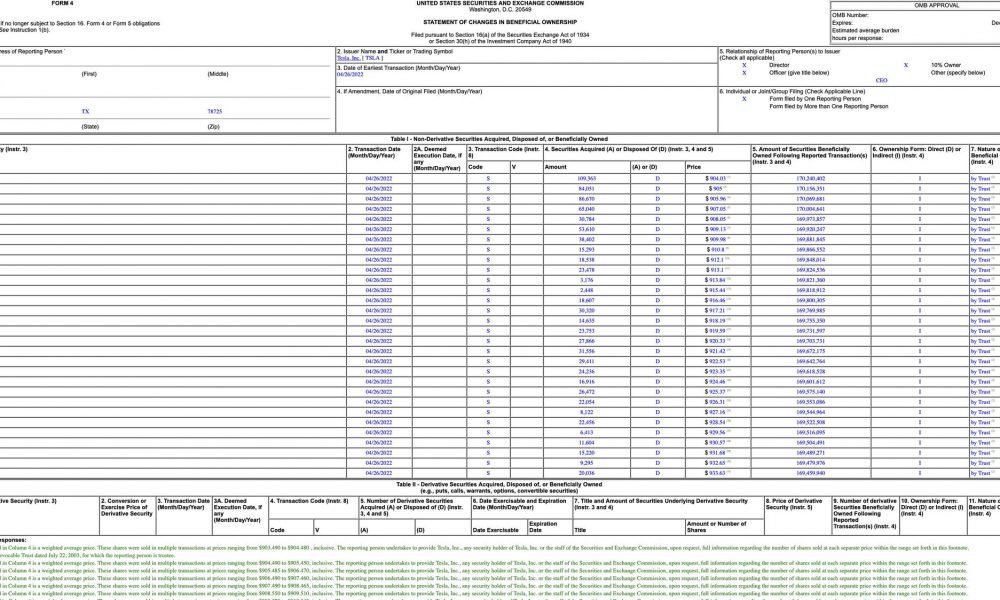The image size is (1000, 600).
Task: Click the amount 30,320
Action: point(586,311)
